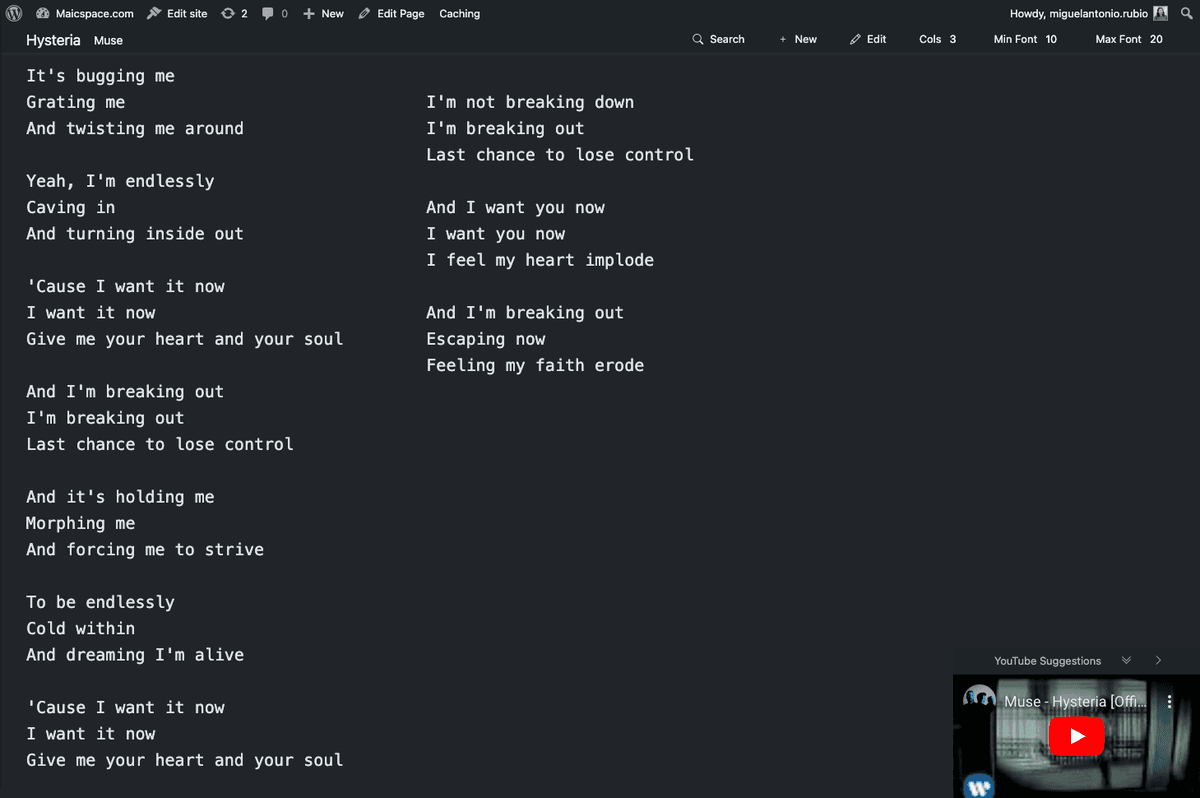Click Edit site in admin bar
This screenshot has height=798, width=1200.
(178, 13)
